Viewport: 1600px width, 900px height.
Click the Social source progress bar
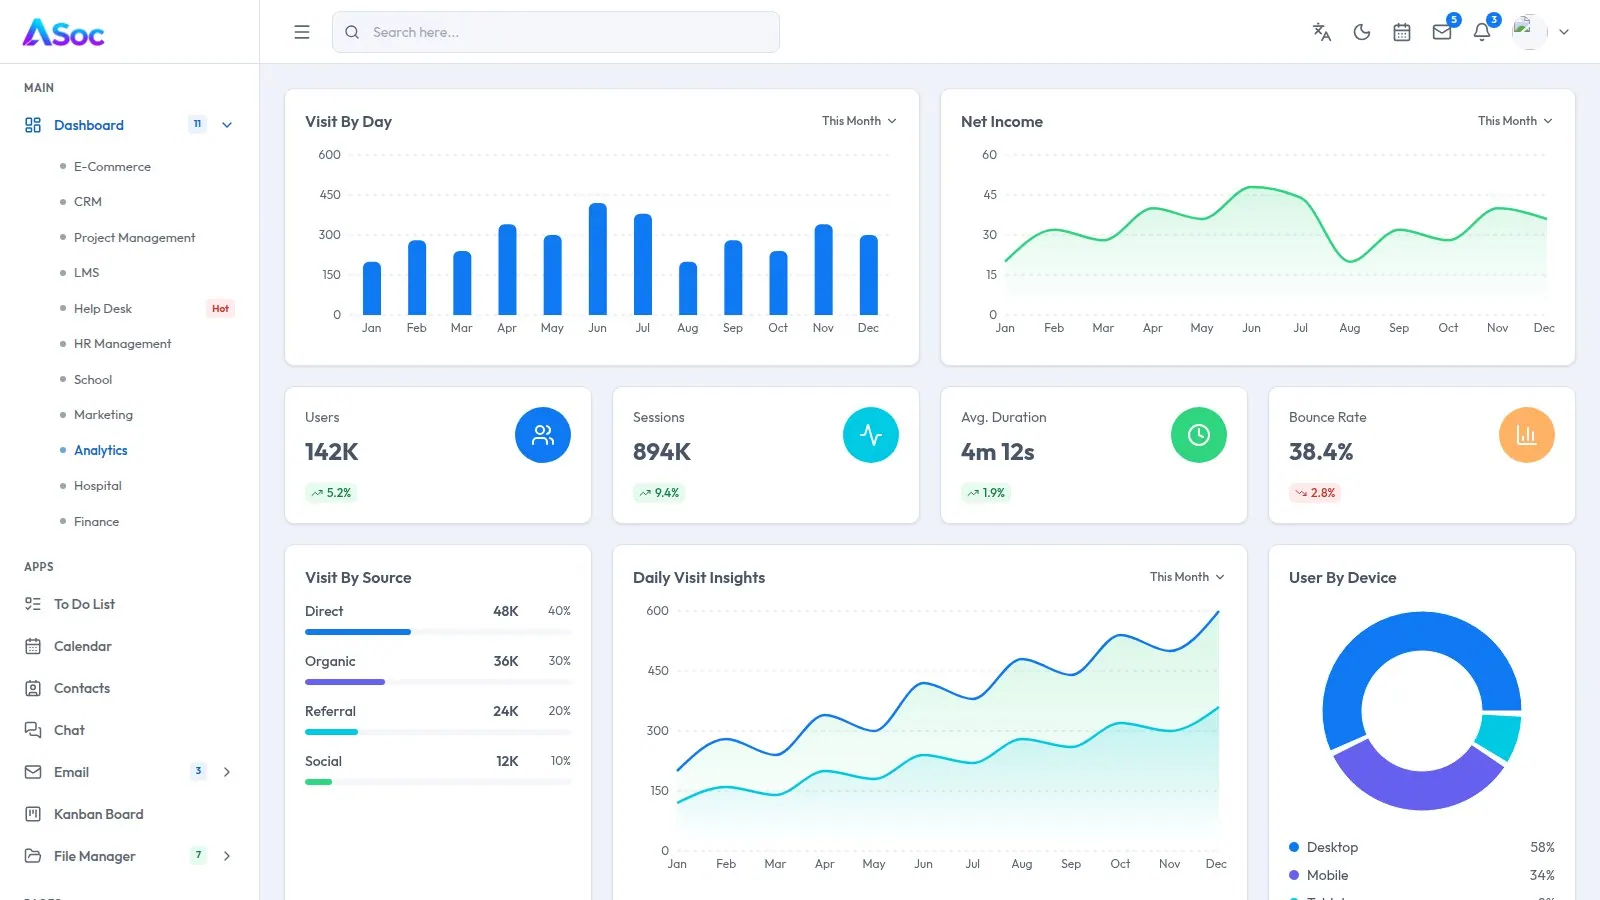438,782
